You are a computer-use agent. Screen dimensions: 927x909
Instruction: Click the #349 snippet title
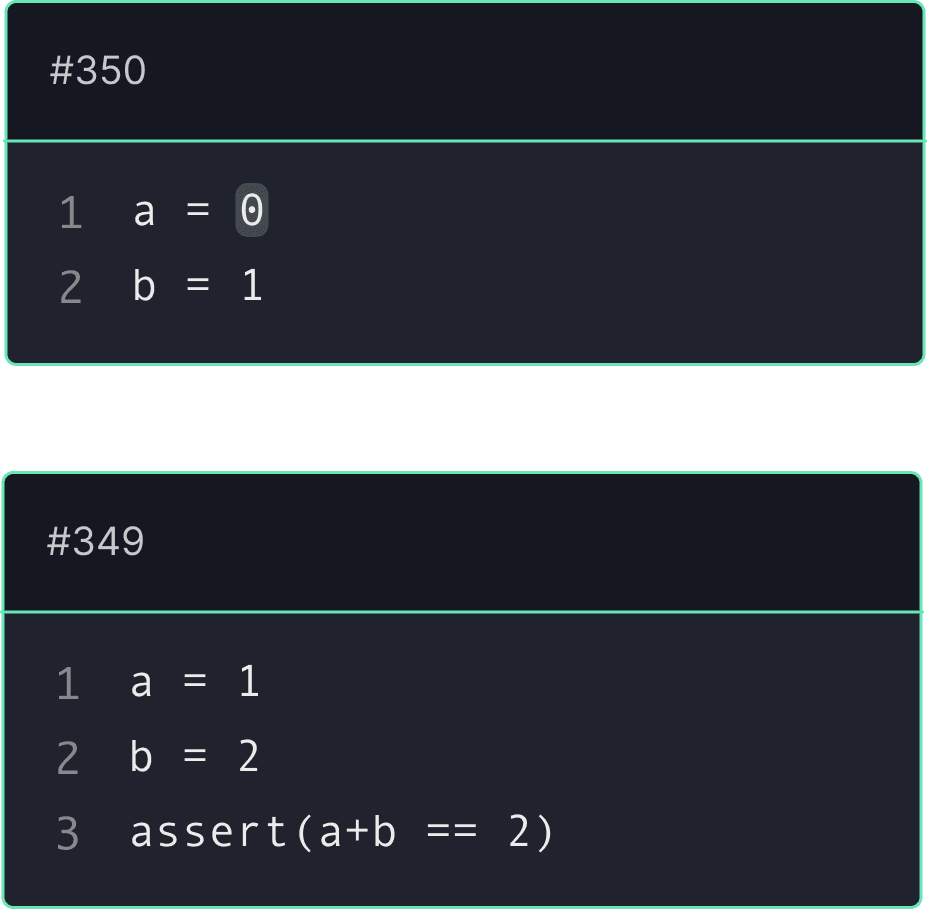click(x=96, y=541)
